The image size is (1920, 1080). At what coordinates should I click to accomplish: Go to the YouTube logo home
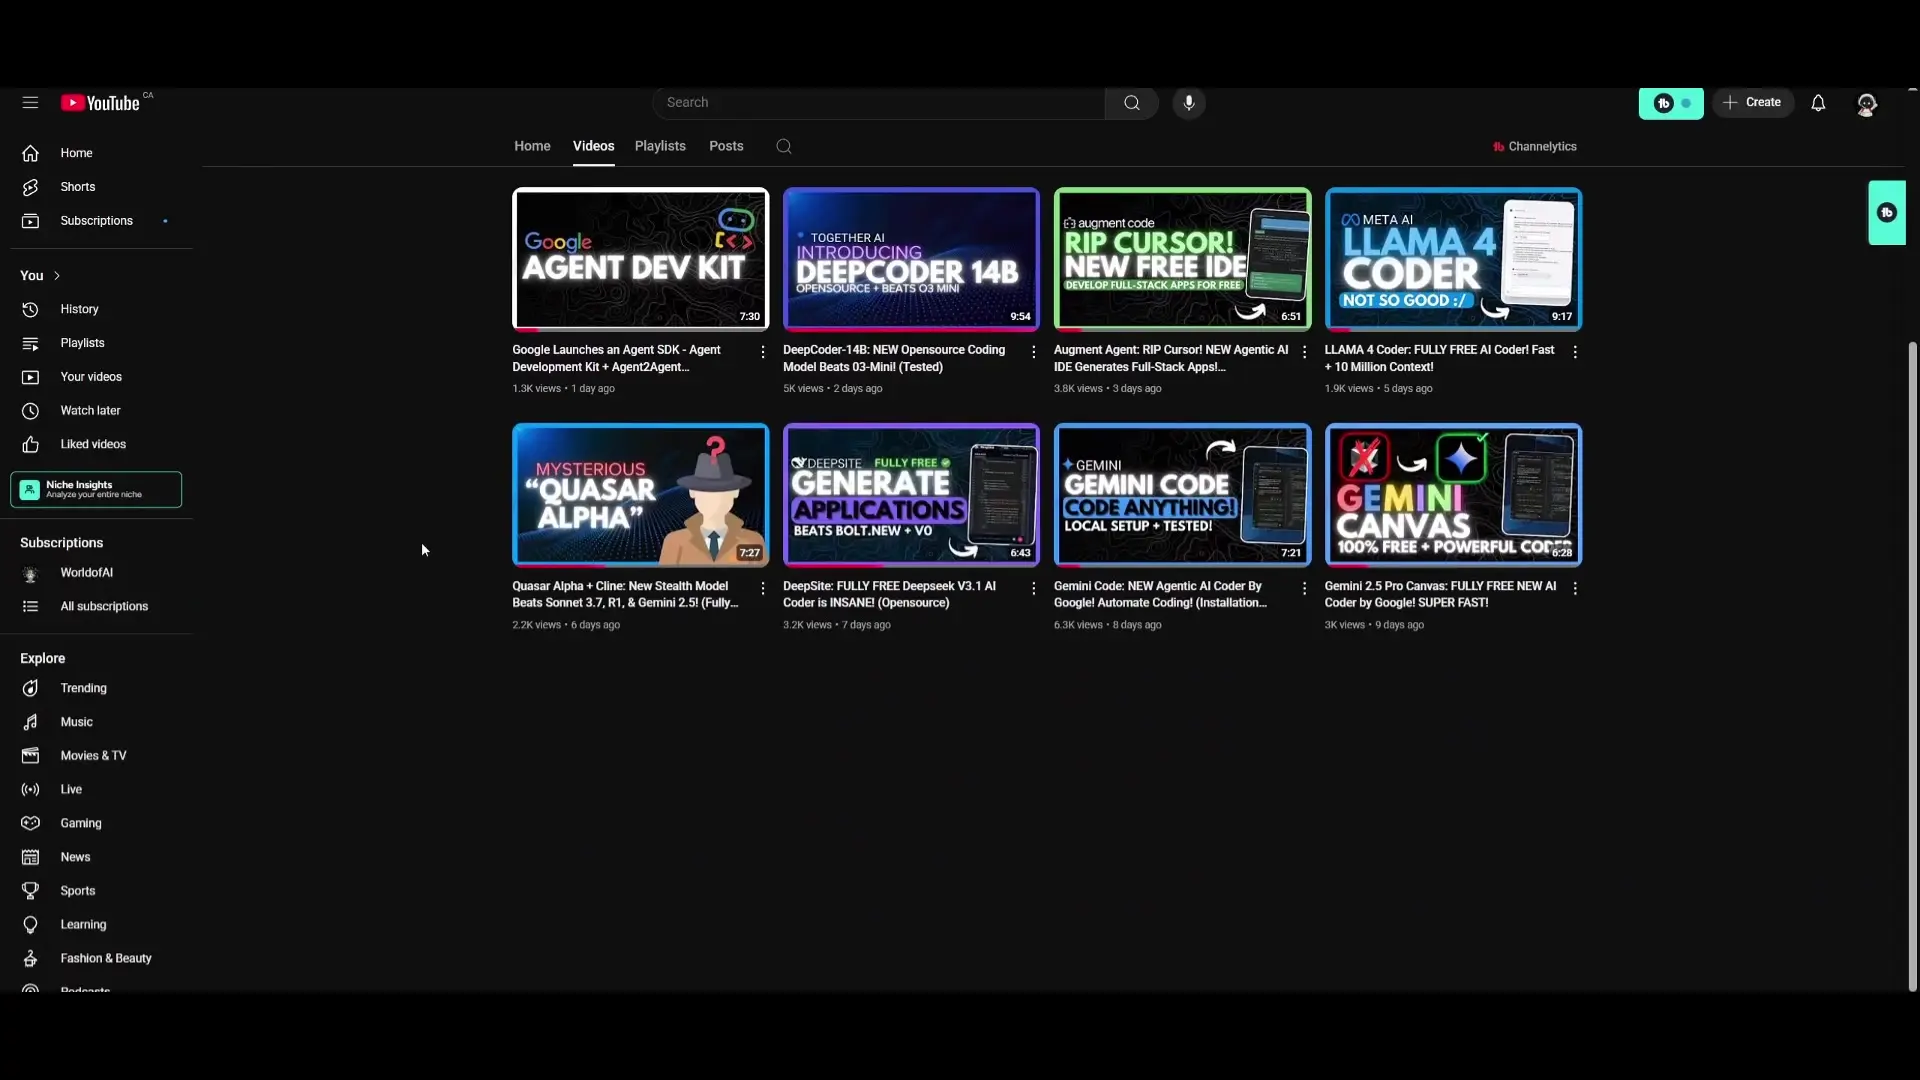coord(100,103)
